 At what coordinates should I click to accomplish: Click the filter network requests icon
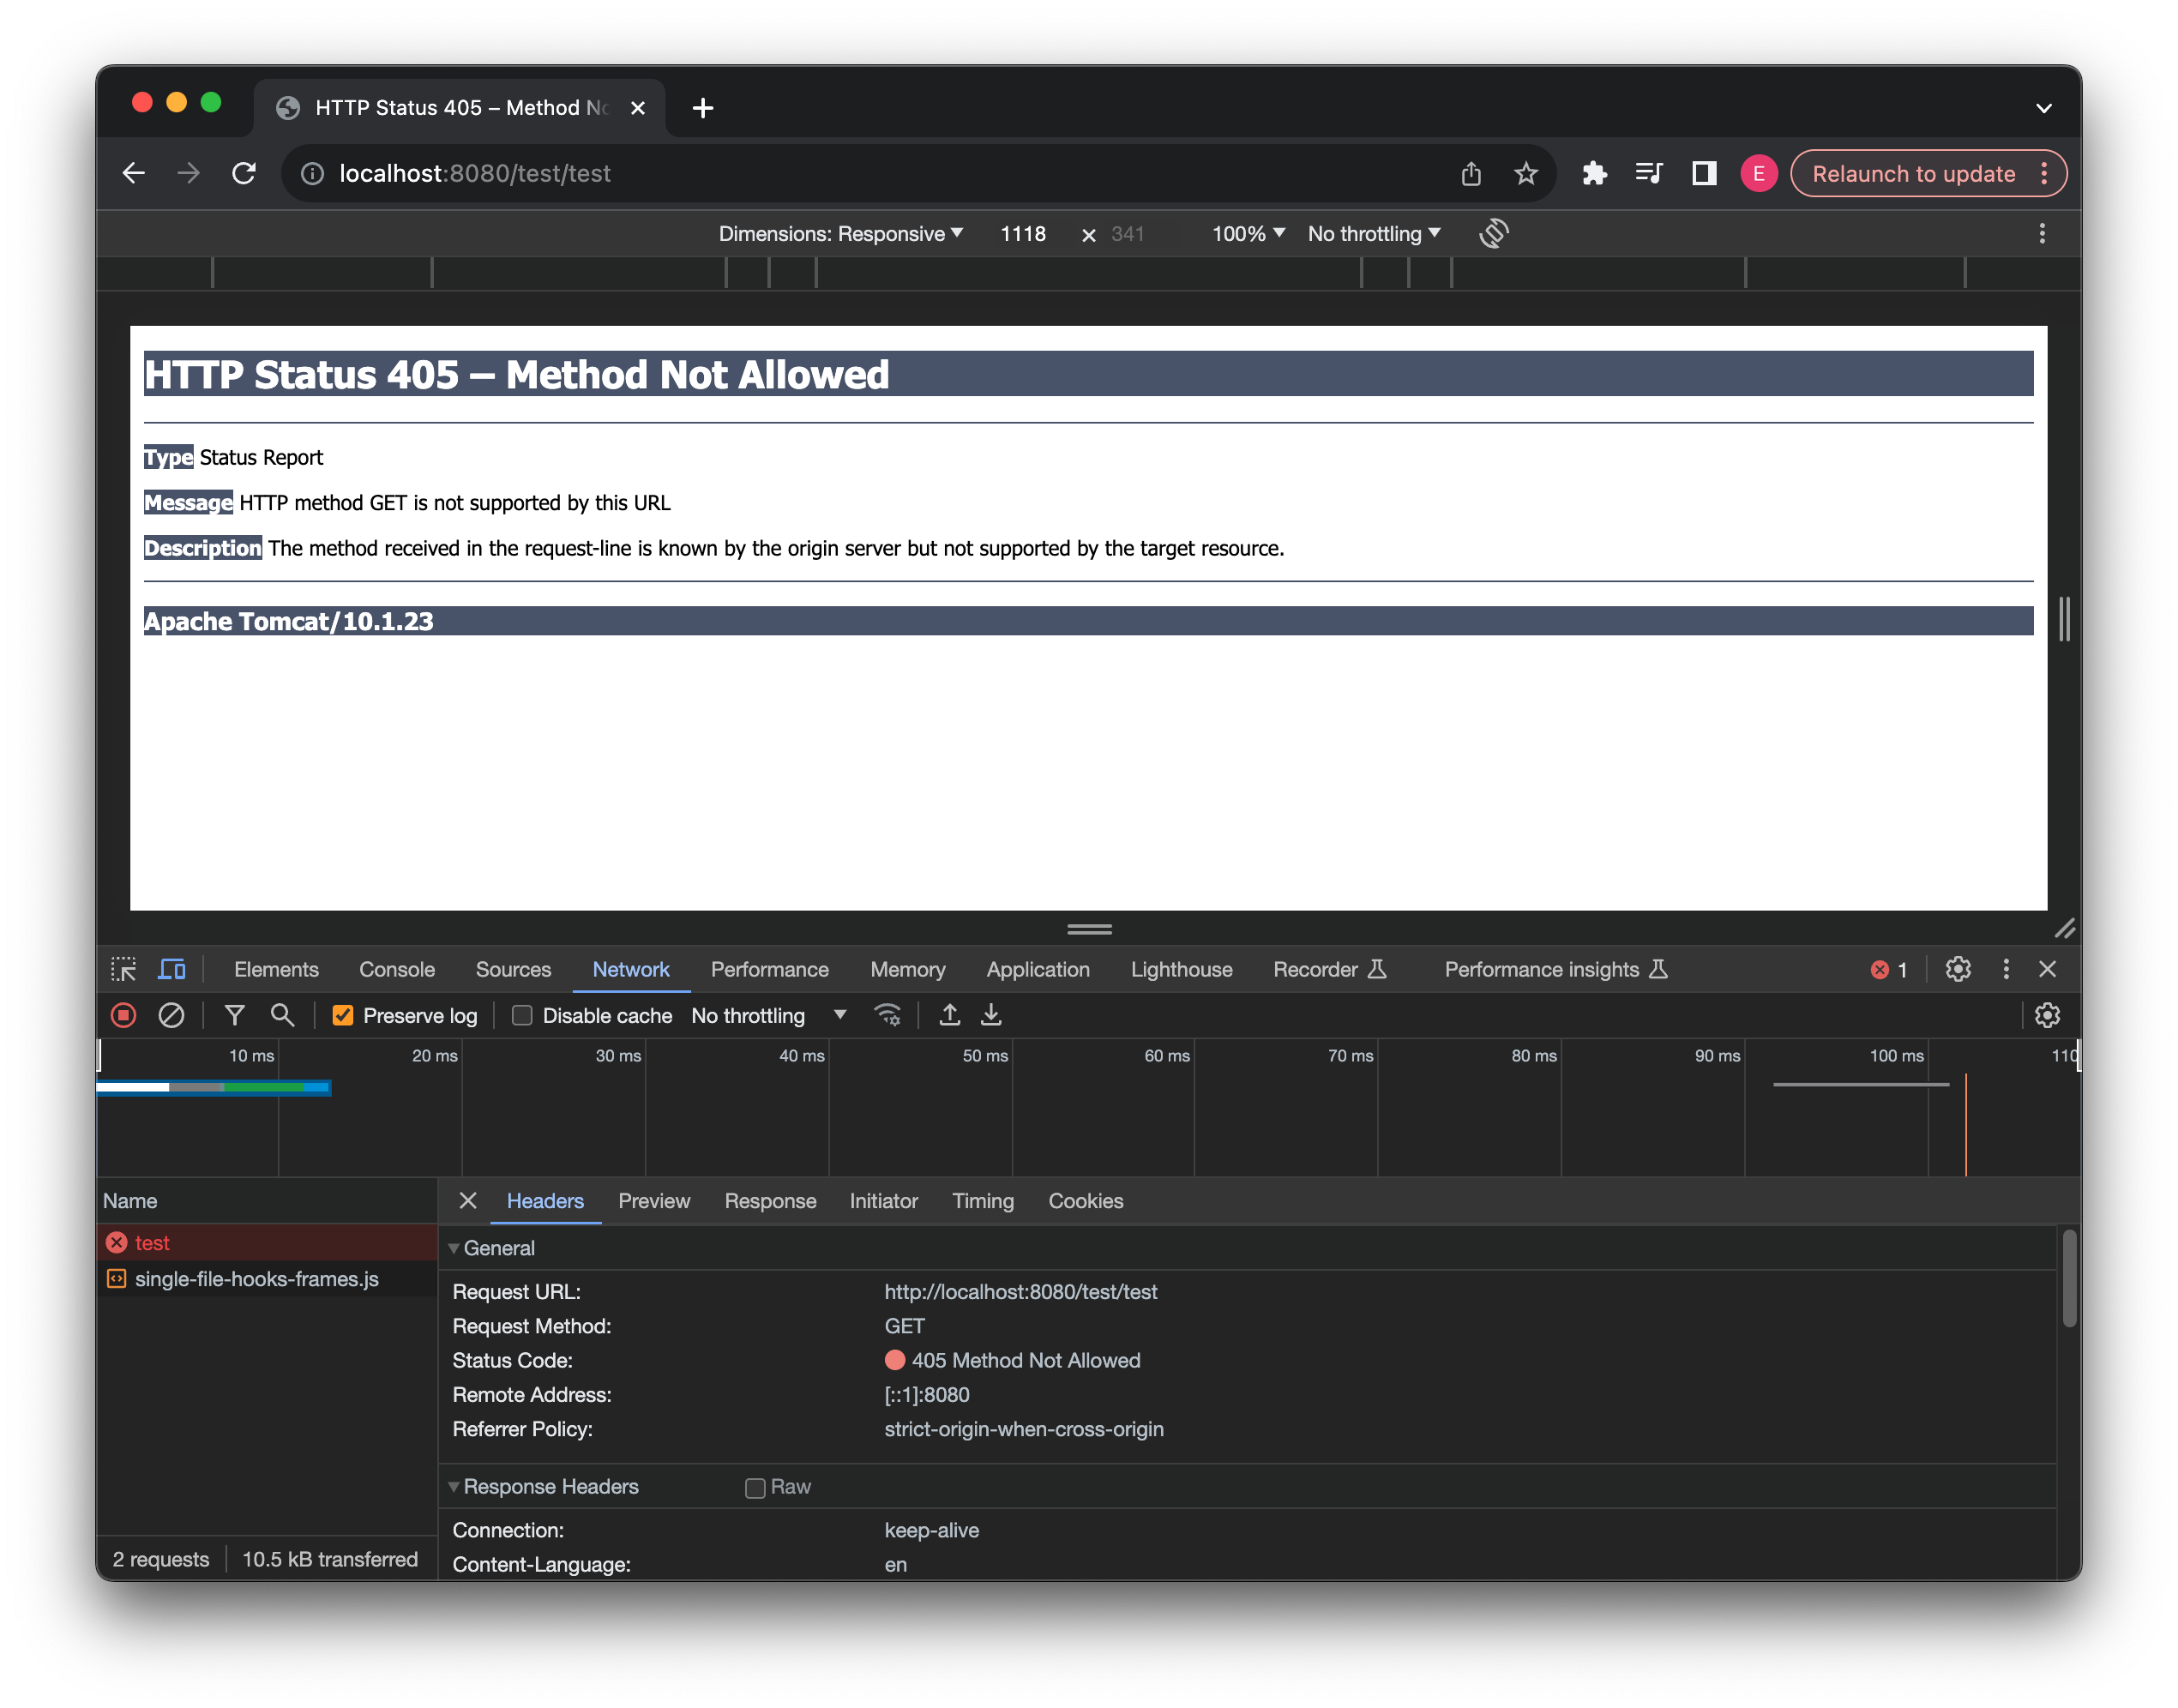[x=233, y=1015]
